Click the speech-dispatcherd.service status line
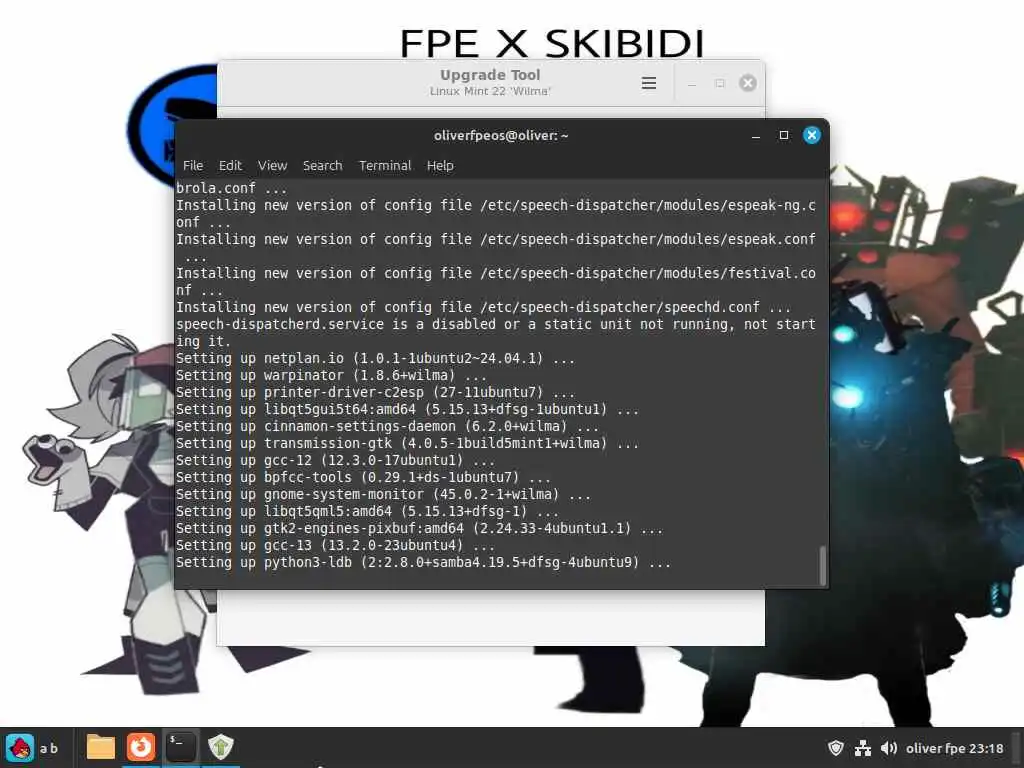Image resolution: width=1024 pixels, height=768 pixels. [496, 333]
